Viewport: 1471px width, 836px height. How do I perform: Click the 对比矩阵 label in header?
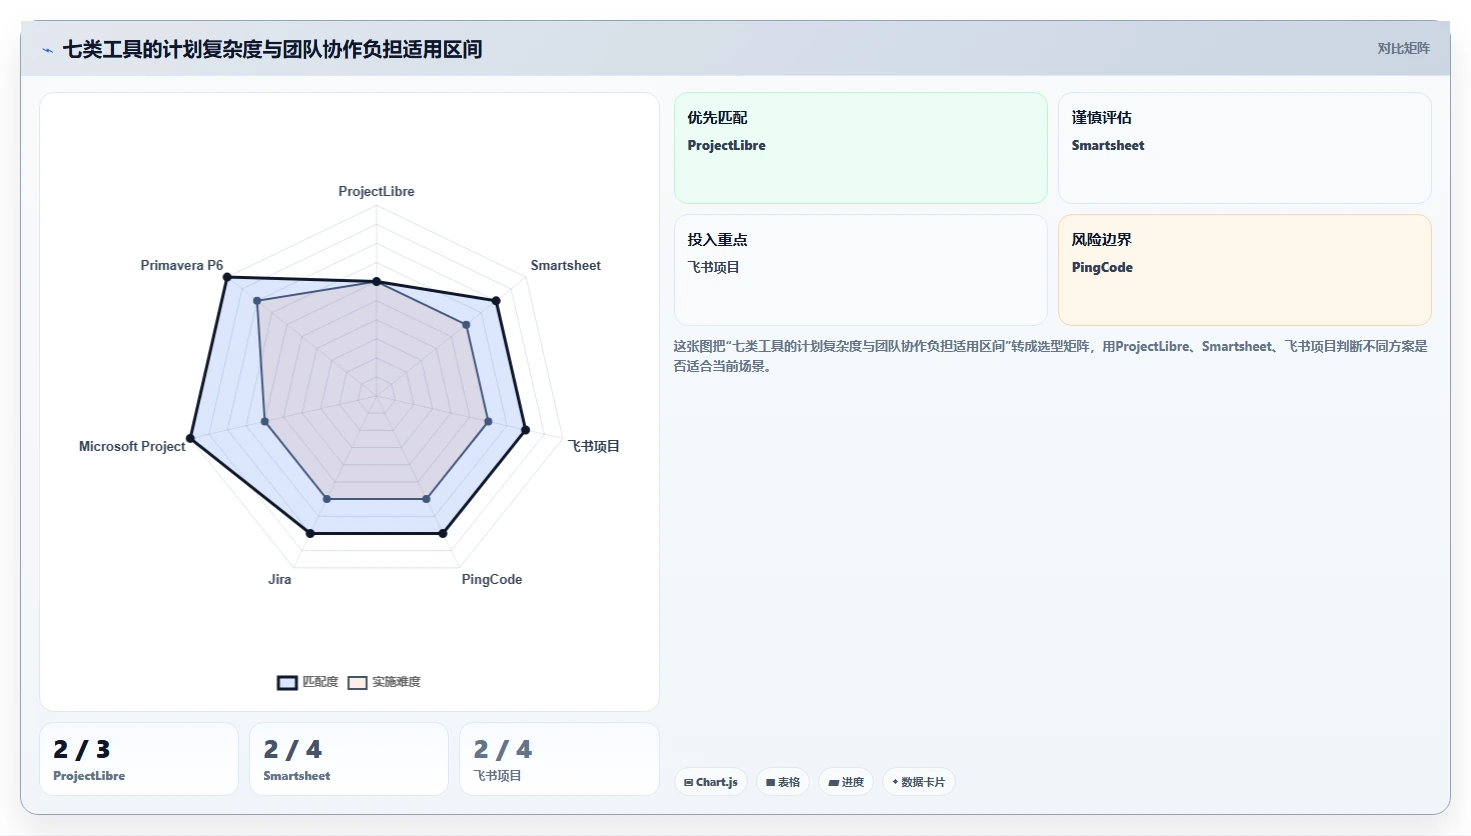point(1403,48)
